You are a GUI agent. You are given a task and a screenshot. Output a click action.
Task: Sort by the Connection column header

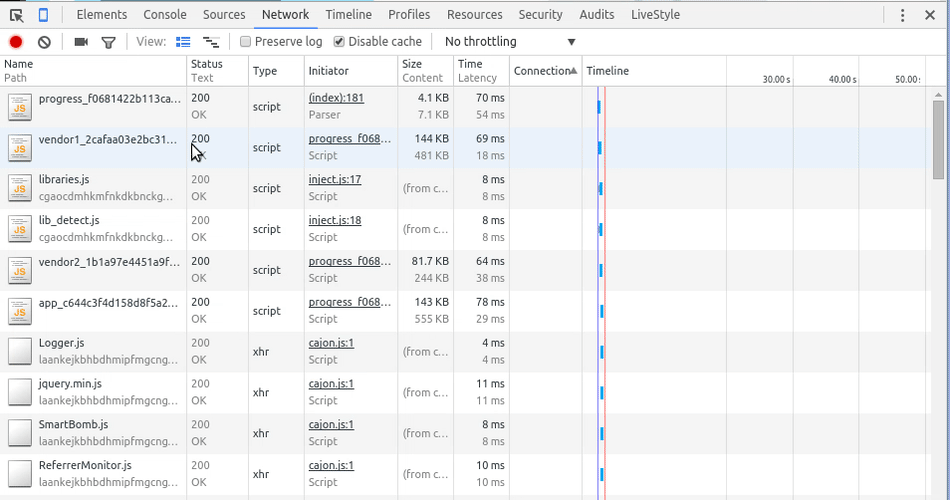544,71
